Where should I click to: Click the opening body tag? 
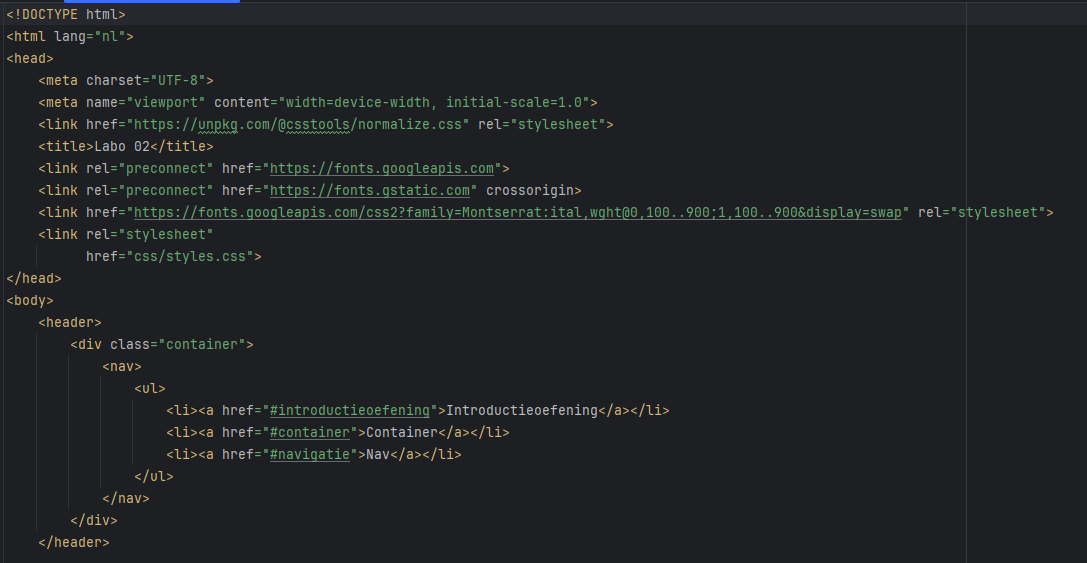pyautogui.click(x=30, y=301)
